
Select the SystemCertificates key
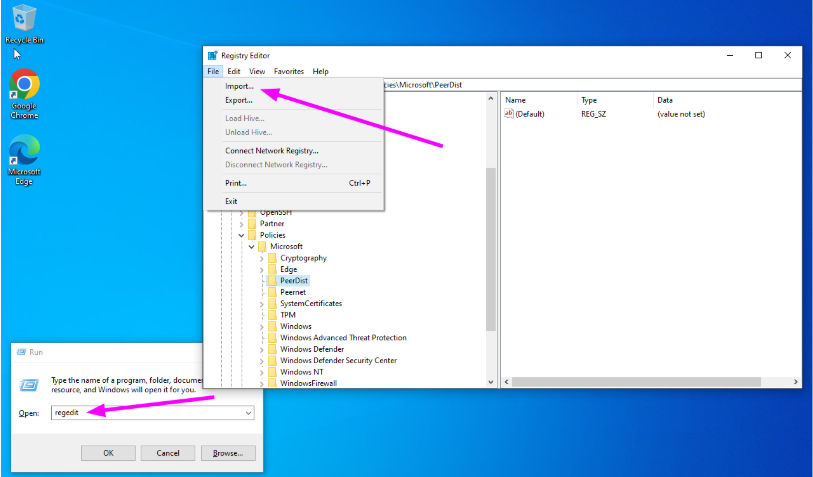(311, 303)
